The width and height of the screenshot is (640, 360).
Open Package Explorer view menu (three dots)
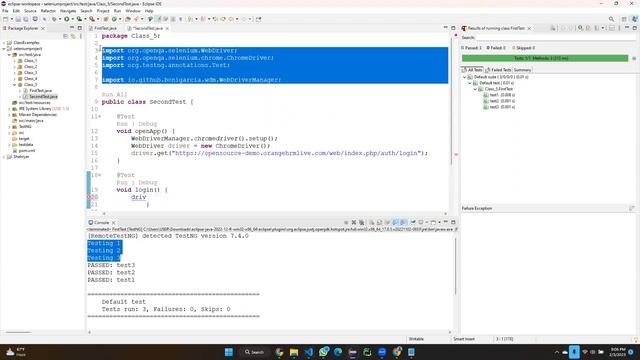pos(80,36)
